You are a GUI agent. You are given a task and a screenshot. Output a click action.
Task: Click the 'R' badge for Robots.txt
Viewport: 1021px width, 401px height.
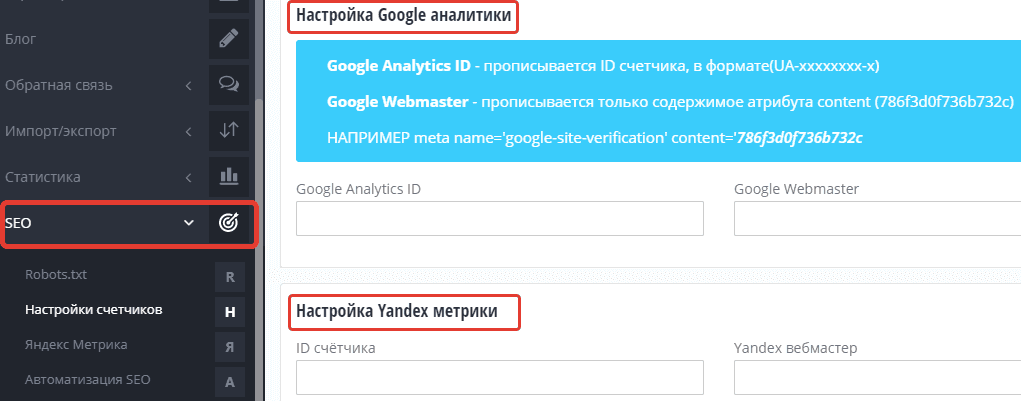pyautogui.click(x=229, y=275)
